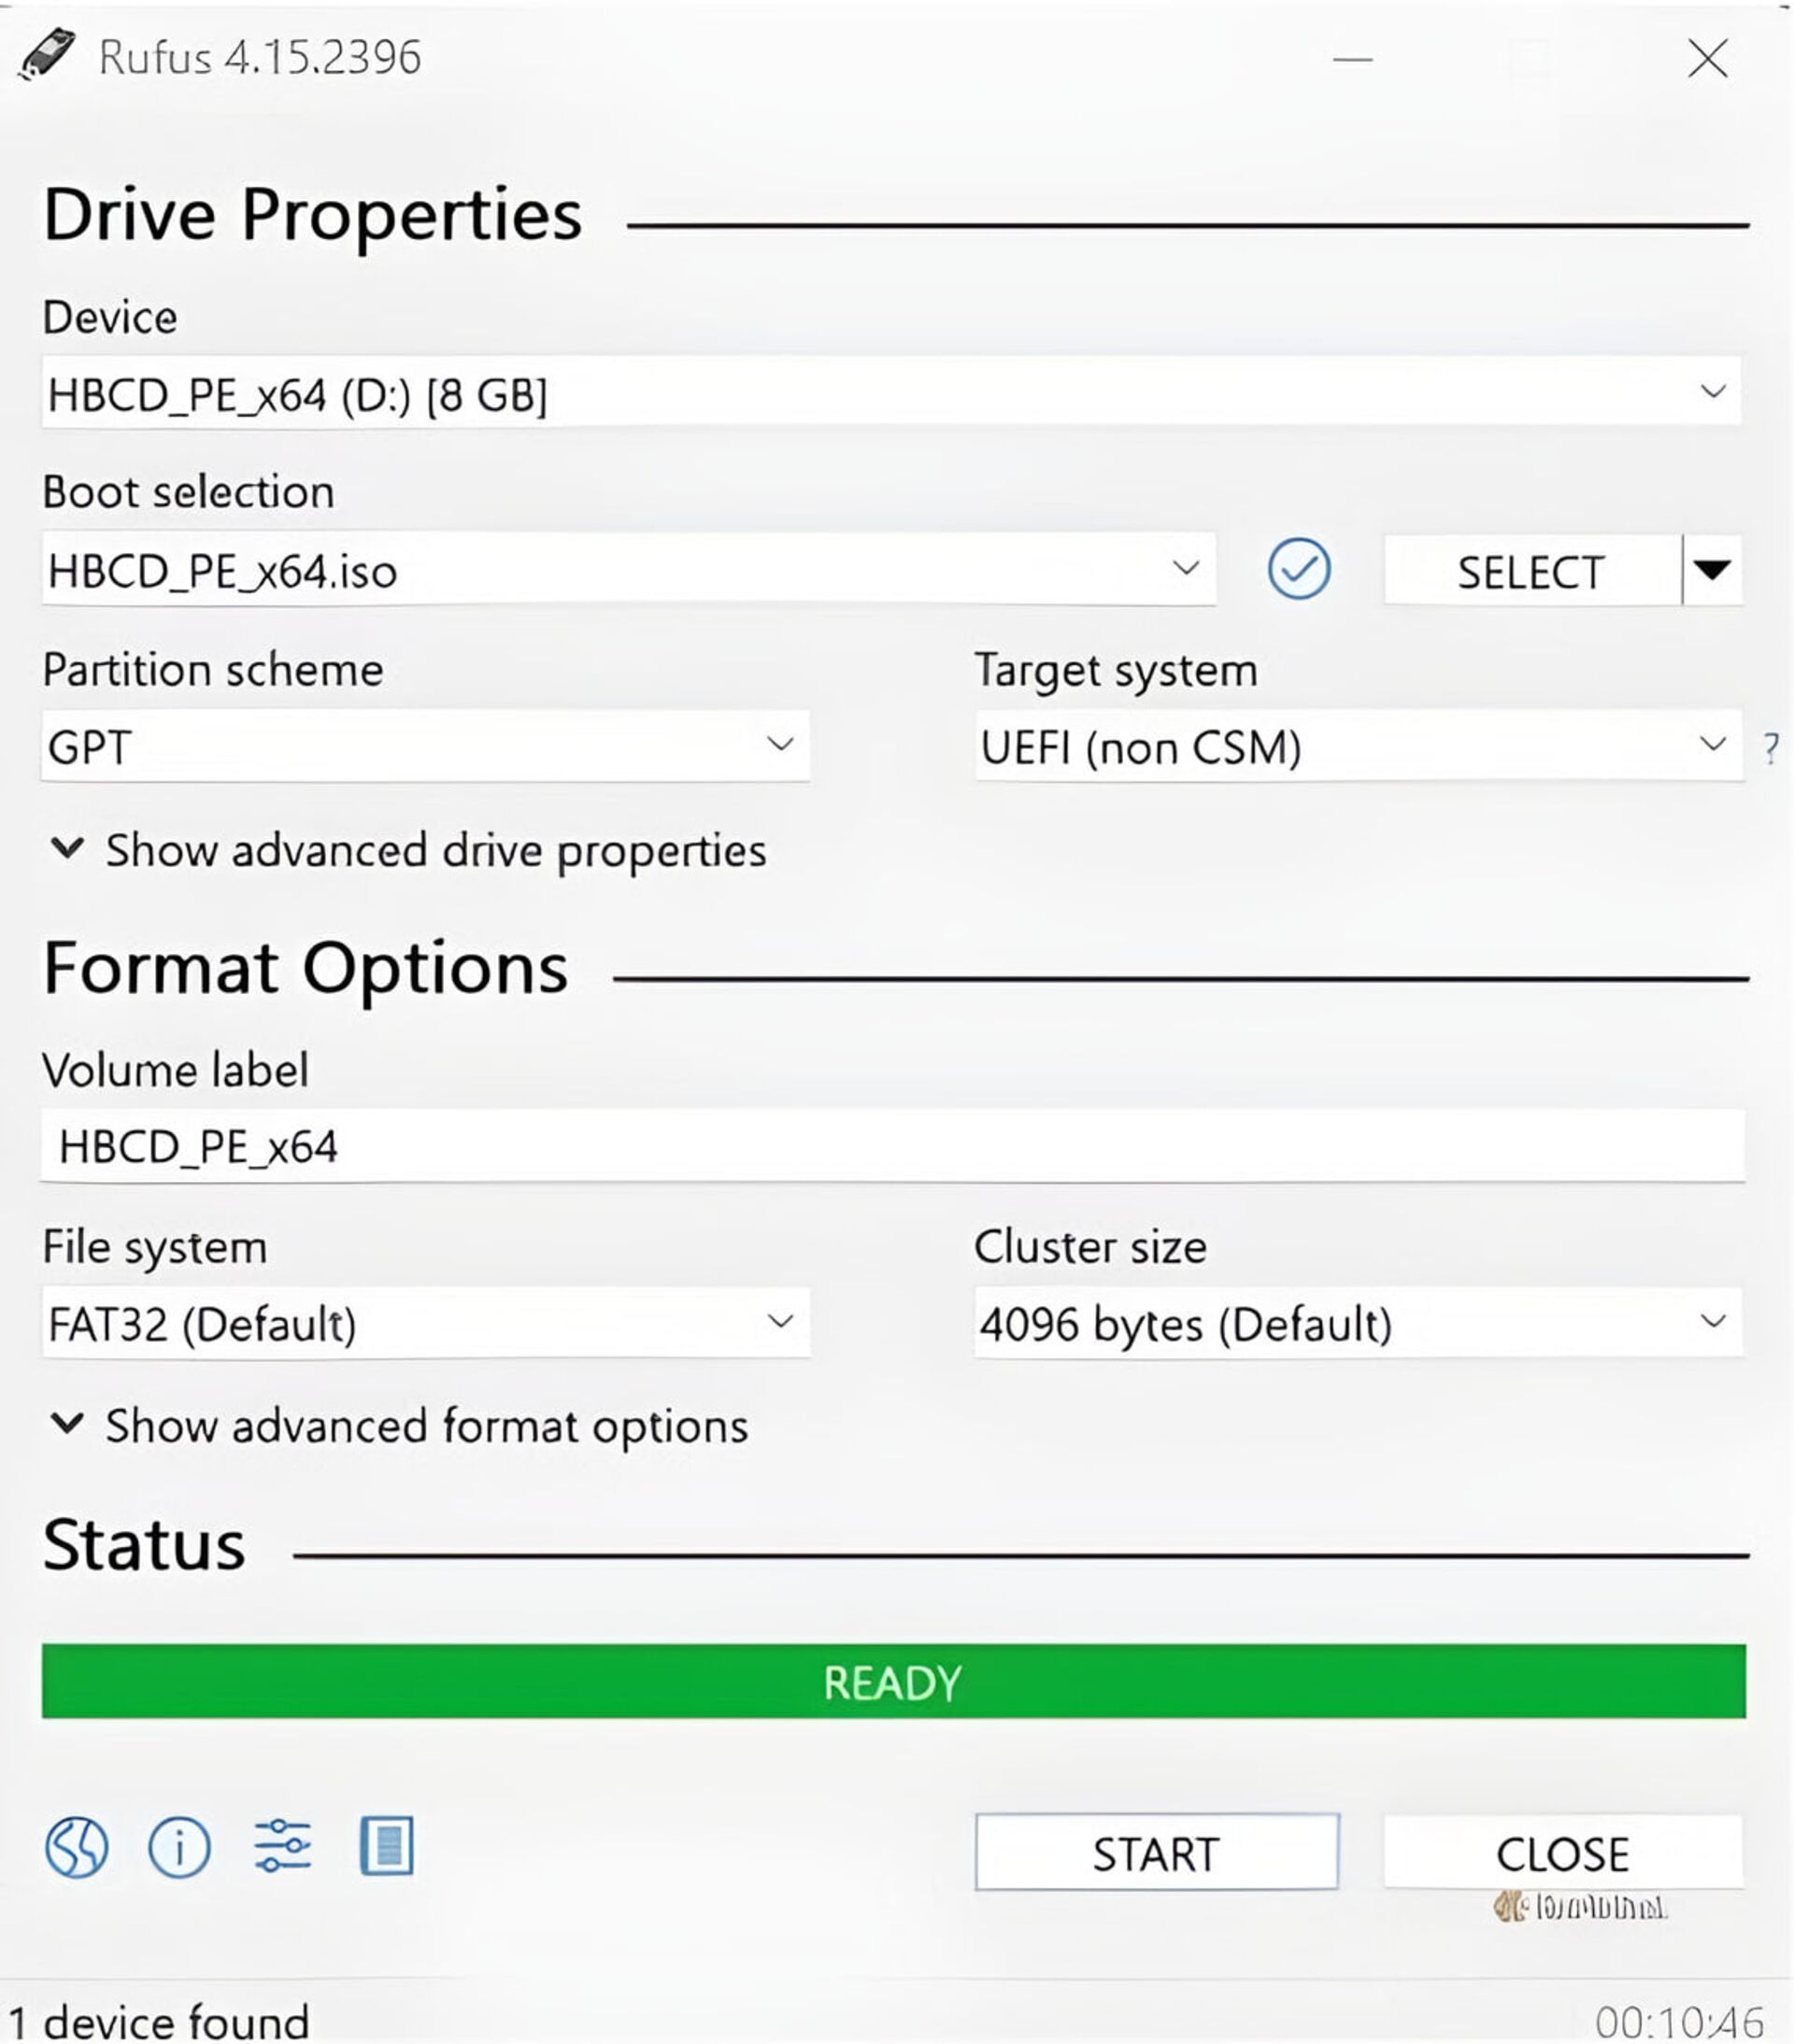The height and width of the screenshot is (2044, 1794).
Task: Click the Drive Properties heading
Action: point(313,214)
